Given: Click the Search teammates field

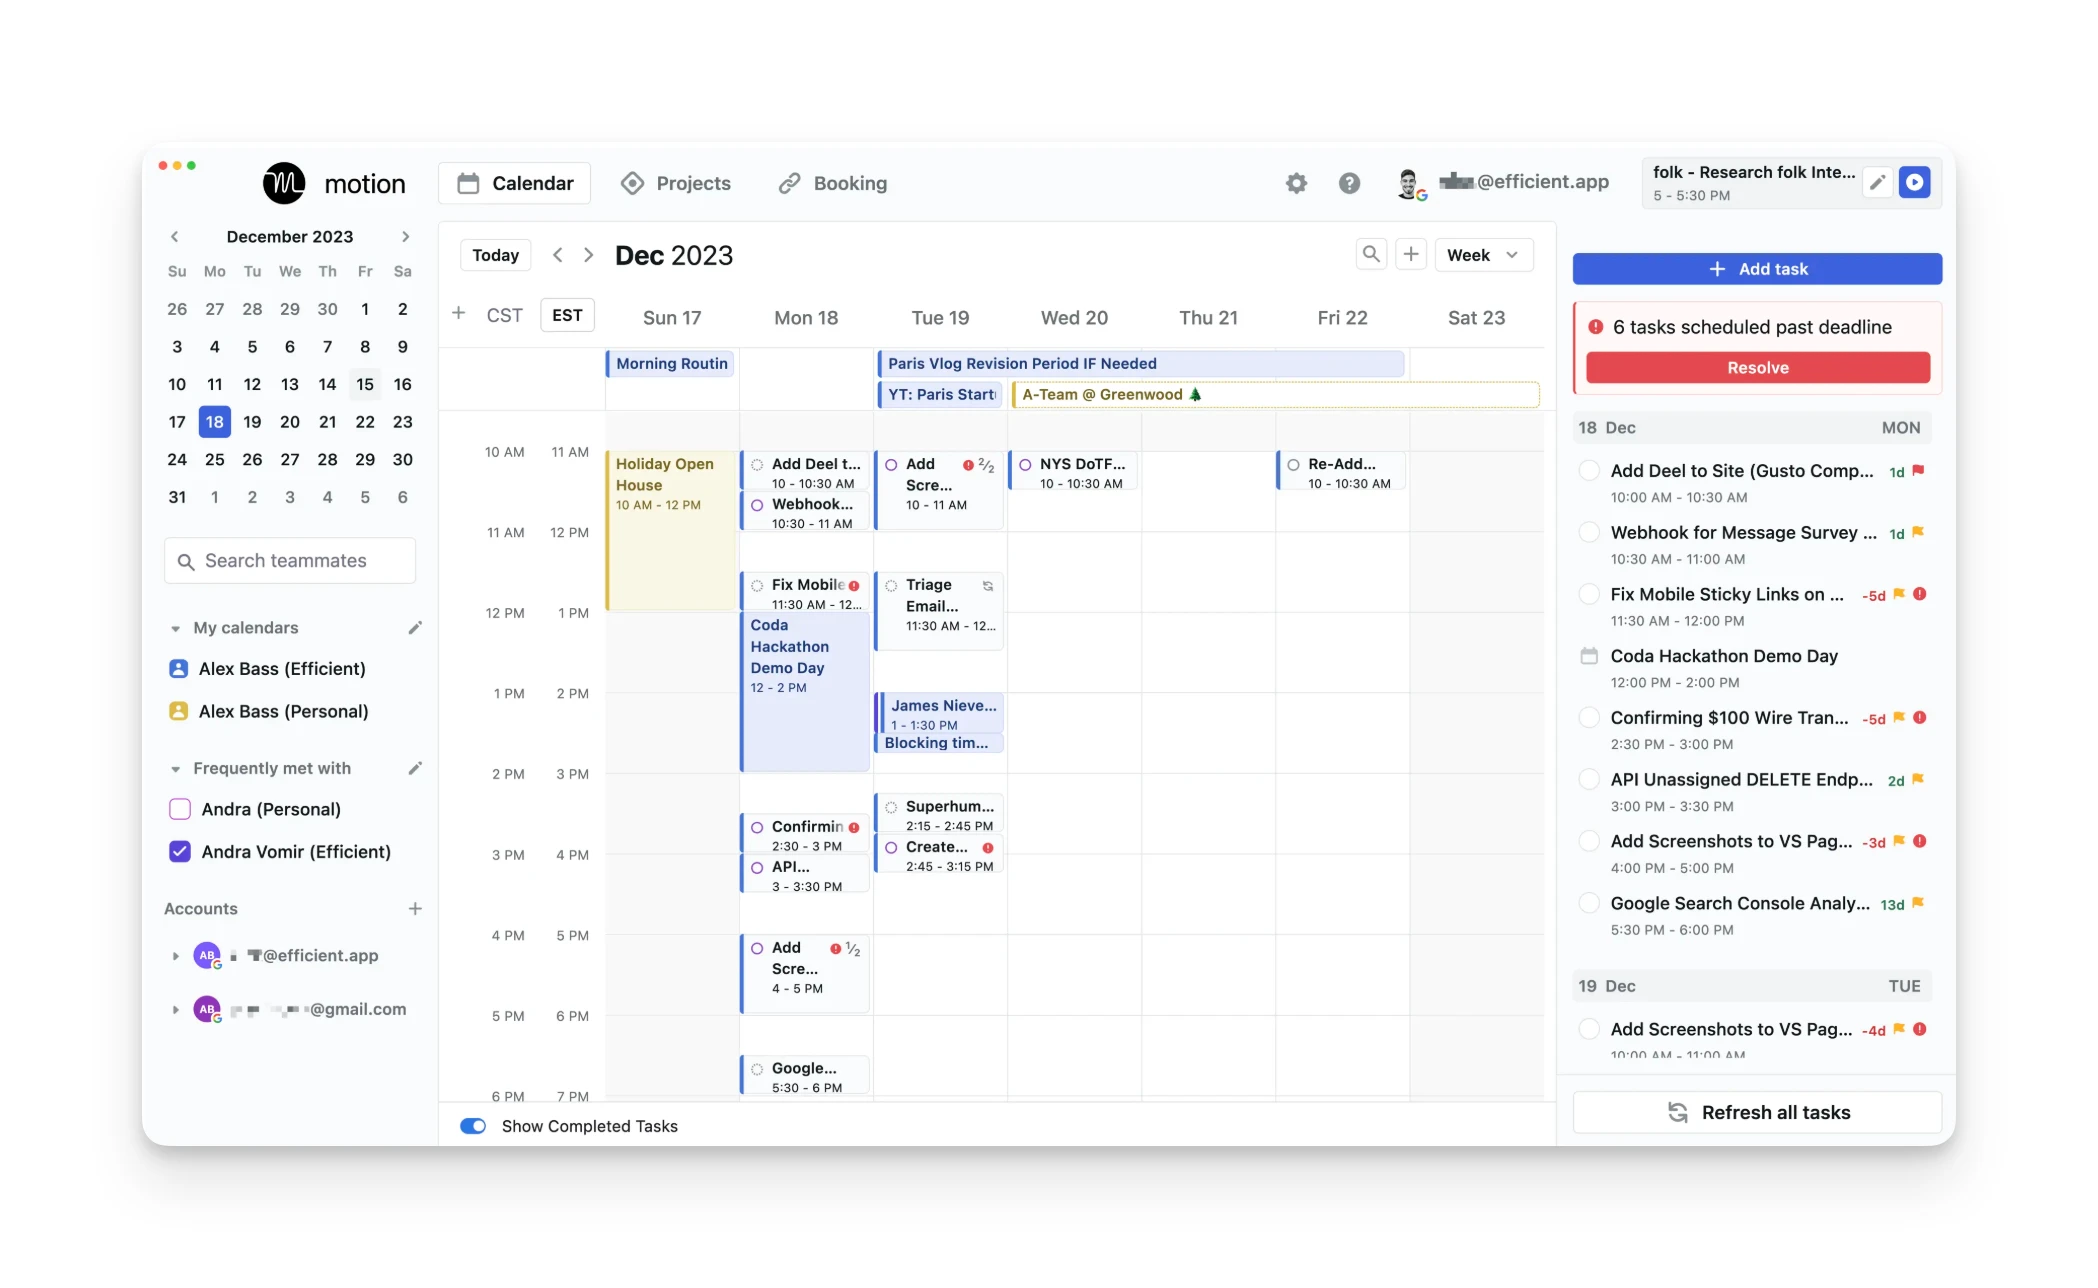Looking at the screenshot, I should click(290, 561).
